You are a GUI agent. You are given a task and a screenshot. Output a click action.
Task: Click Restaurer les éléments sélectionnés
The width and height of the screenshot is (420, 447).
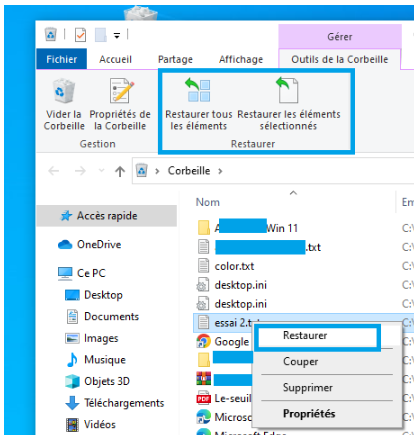click(289, 105)
